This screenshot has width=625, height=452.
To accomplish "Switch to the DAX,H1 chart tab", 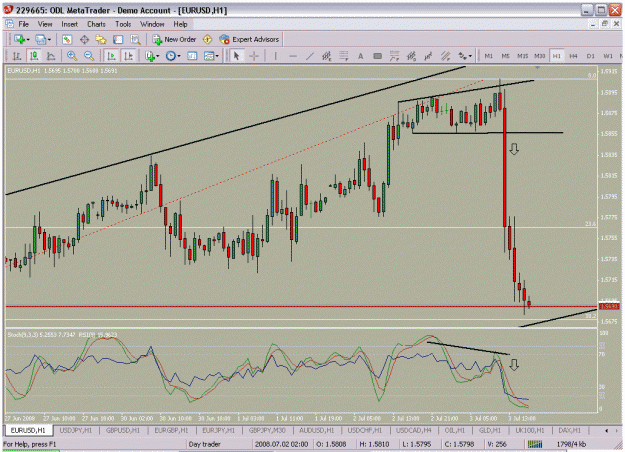I will coord(570,430).
